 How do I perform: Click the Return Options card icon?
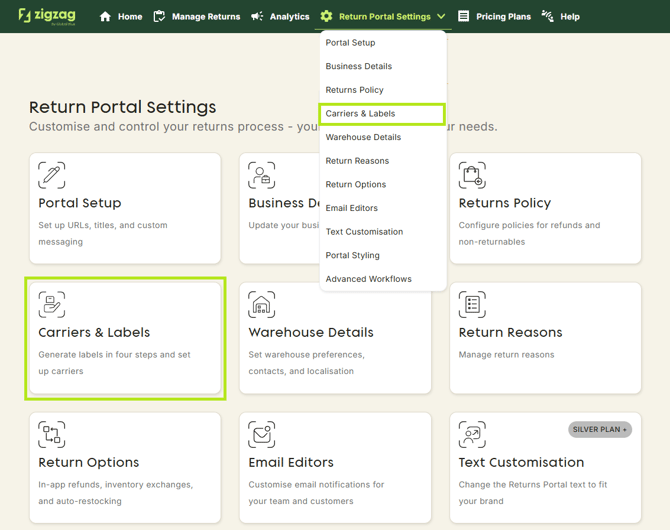point(52,434)
